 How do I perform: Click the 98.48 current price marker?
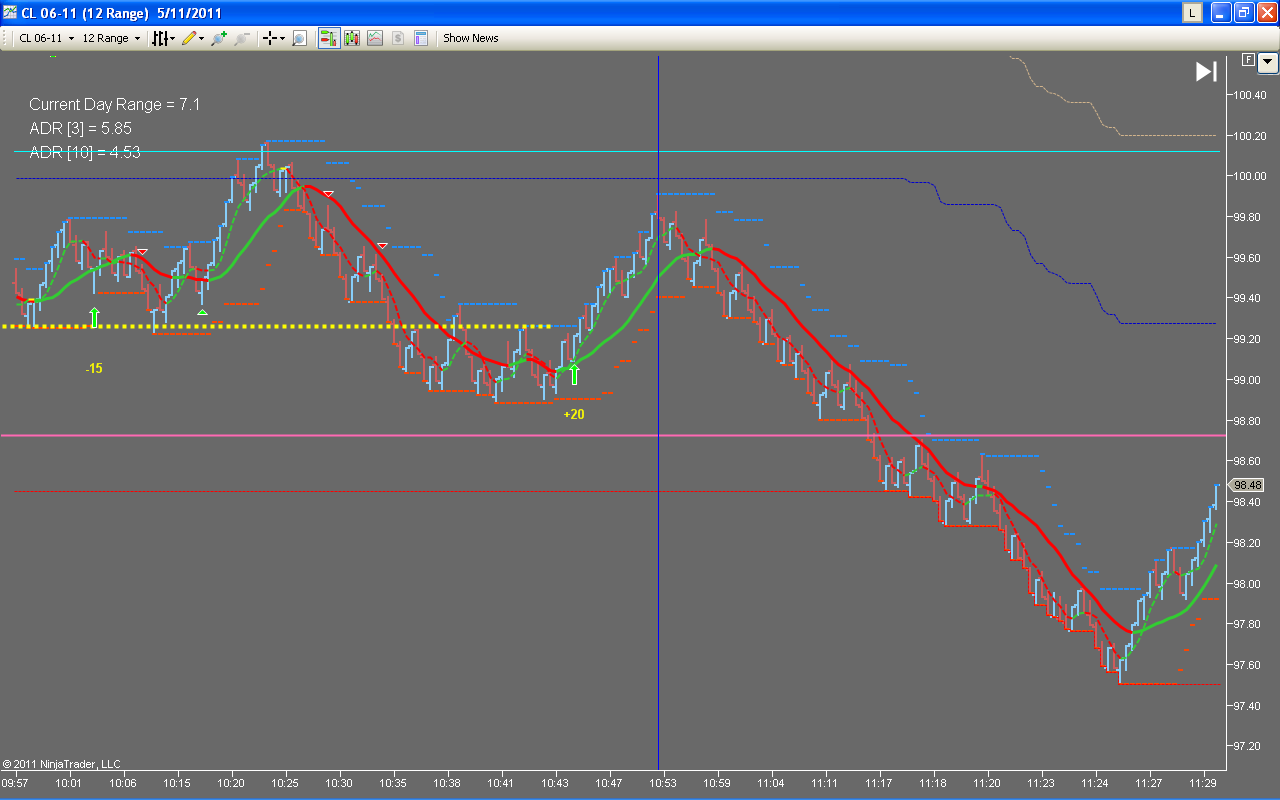coord(1248,485)
